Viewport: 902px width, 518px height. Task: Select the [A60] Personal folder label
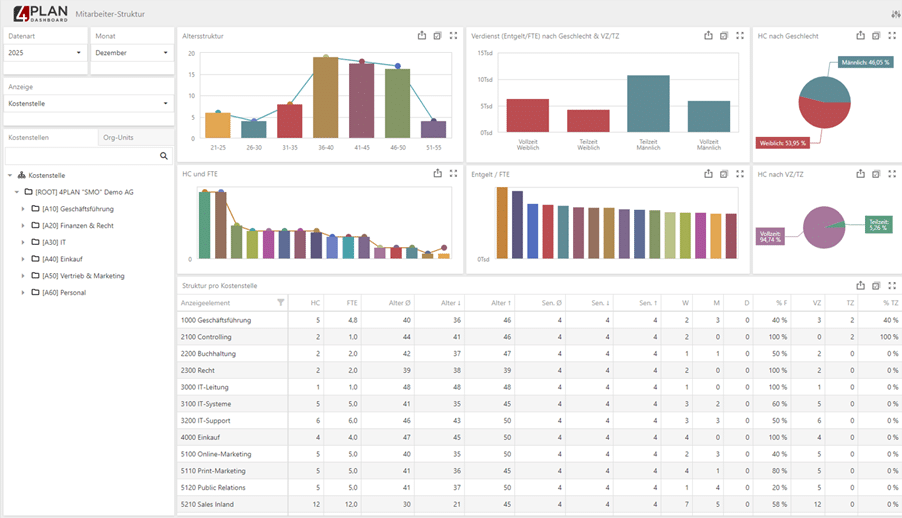click(64, 292)
